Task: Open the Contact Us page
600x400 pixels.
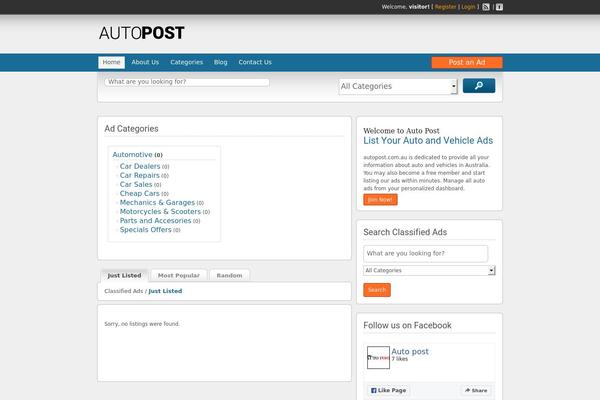Action: (255, 62)
